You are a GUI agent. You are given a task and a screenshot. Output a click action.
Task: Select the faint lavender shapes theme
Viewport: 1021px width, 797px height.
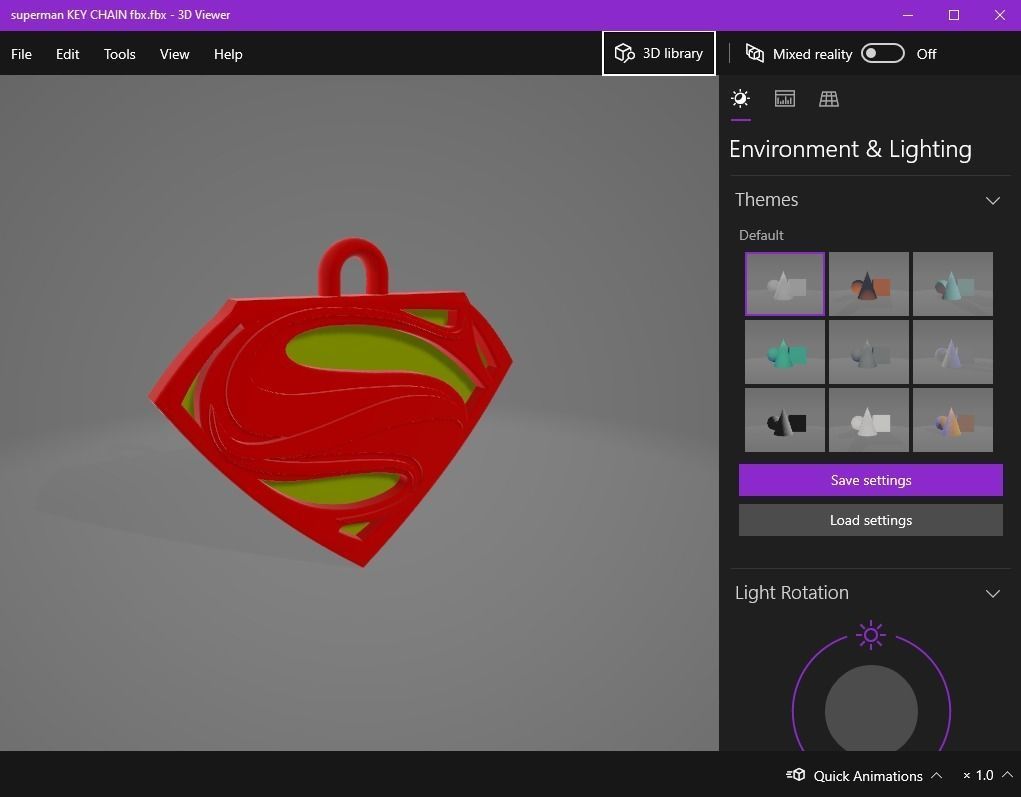(x=953, y=352)
